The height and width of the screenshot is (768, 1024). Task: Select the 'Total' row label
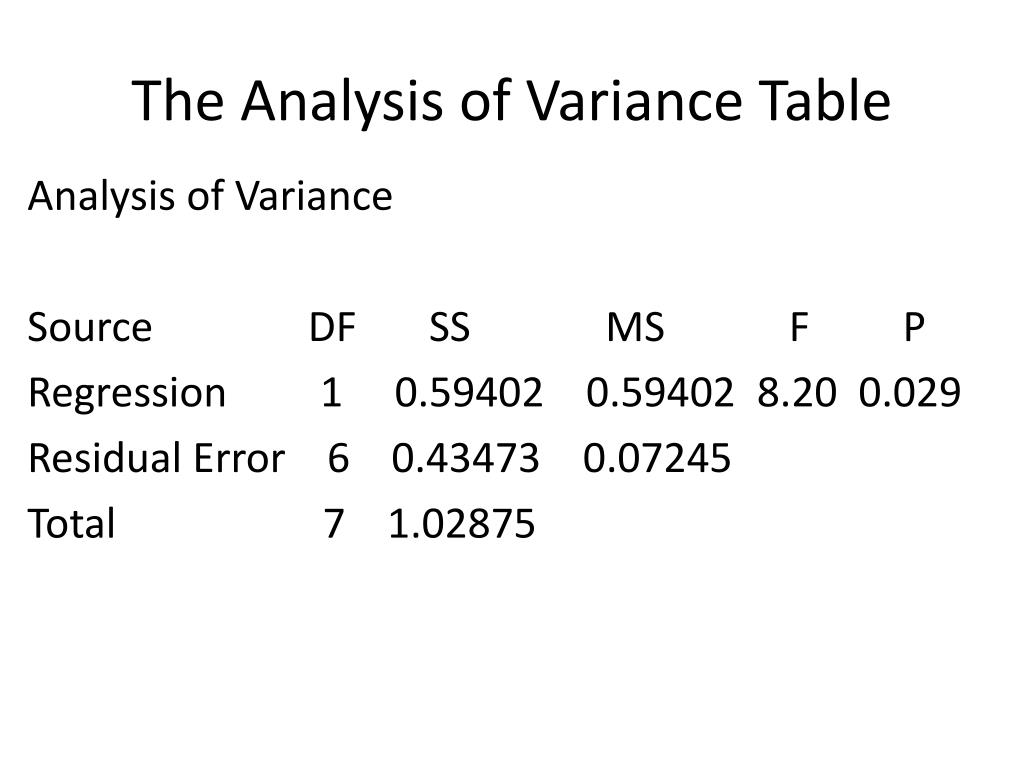click(x=71, y=523)
